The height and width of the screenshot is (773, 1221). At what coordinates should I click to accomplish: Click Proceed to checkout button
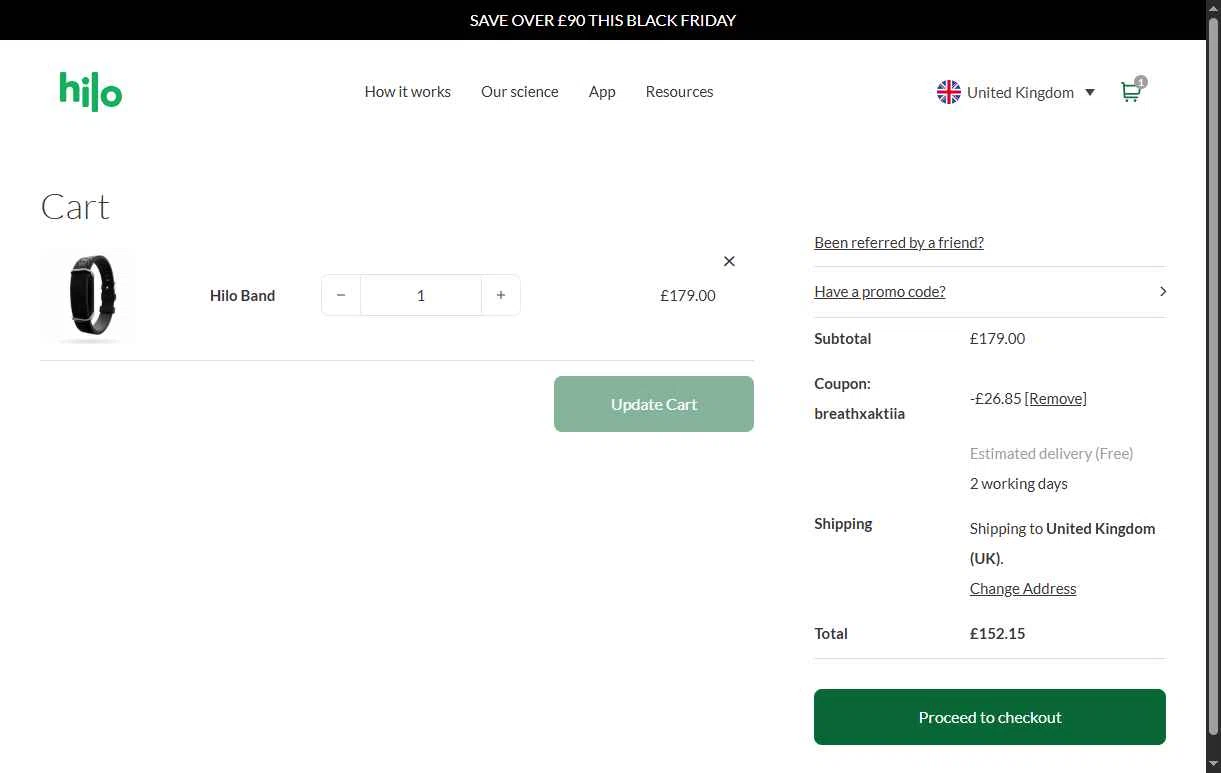990,717
